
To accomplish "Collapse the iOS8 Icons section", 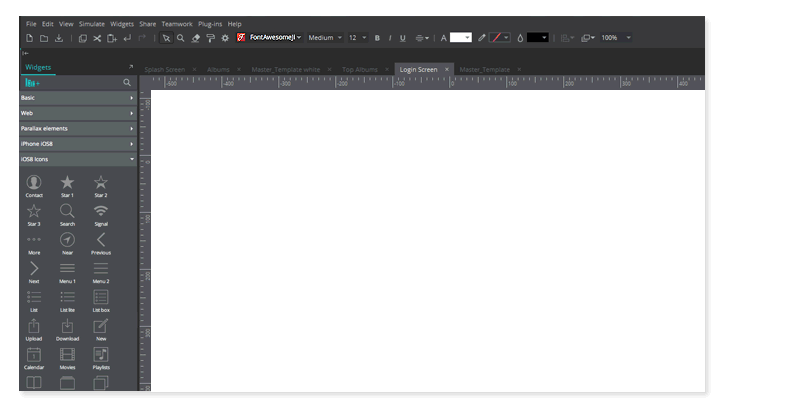I will coord(78,159).
